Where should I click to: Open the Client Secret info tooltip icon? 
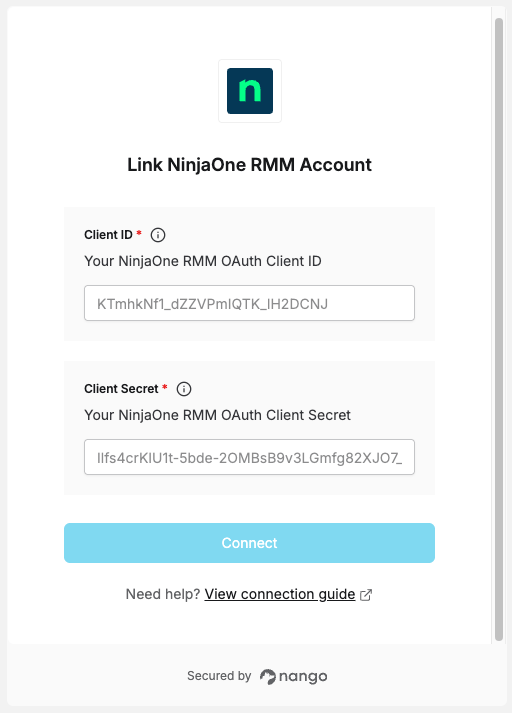click(x=184, y=389)
